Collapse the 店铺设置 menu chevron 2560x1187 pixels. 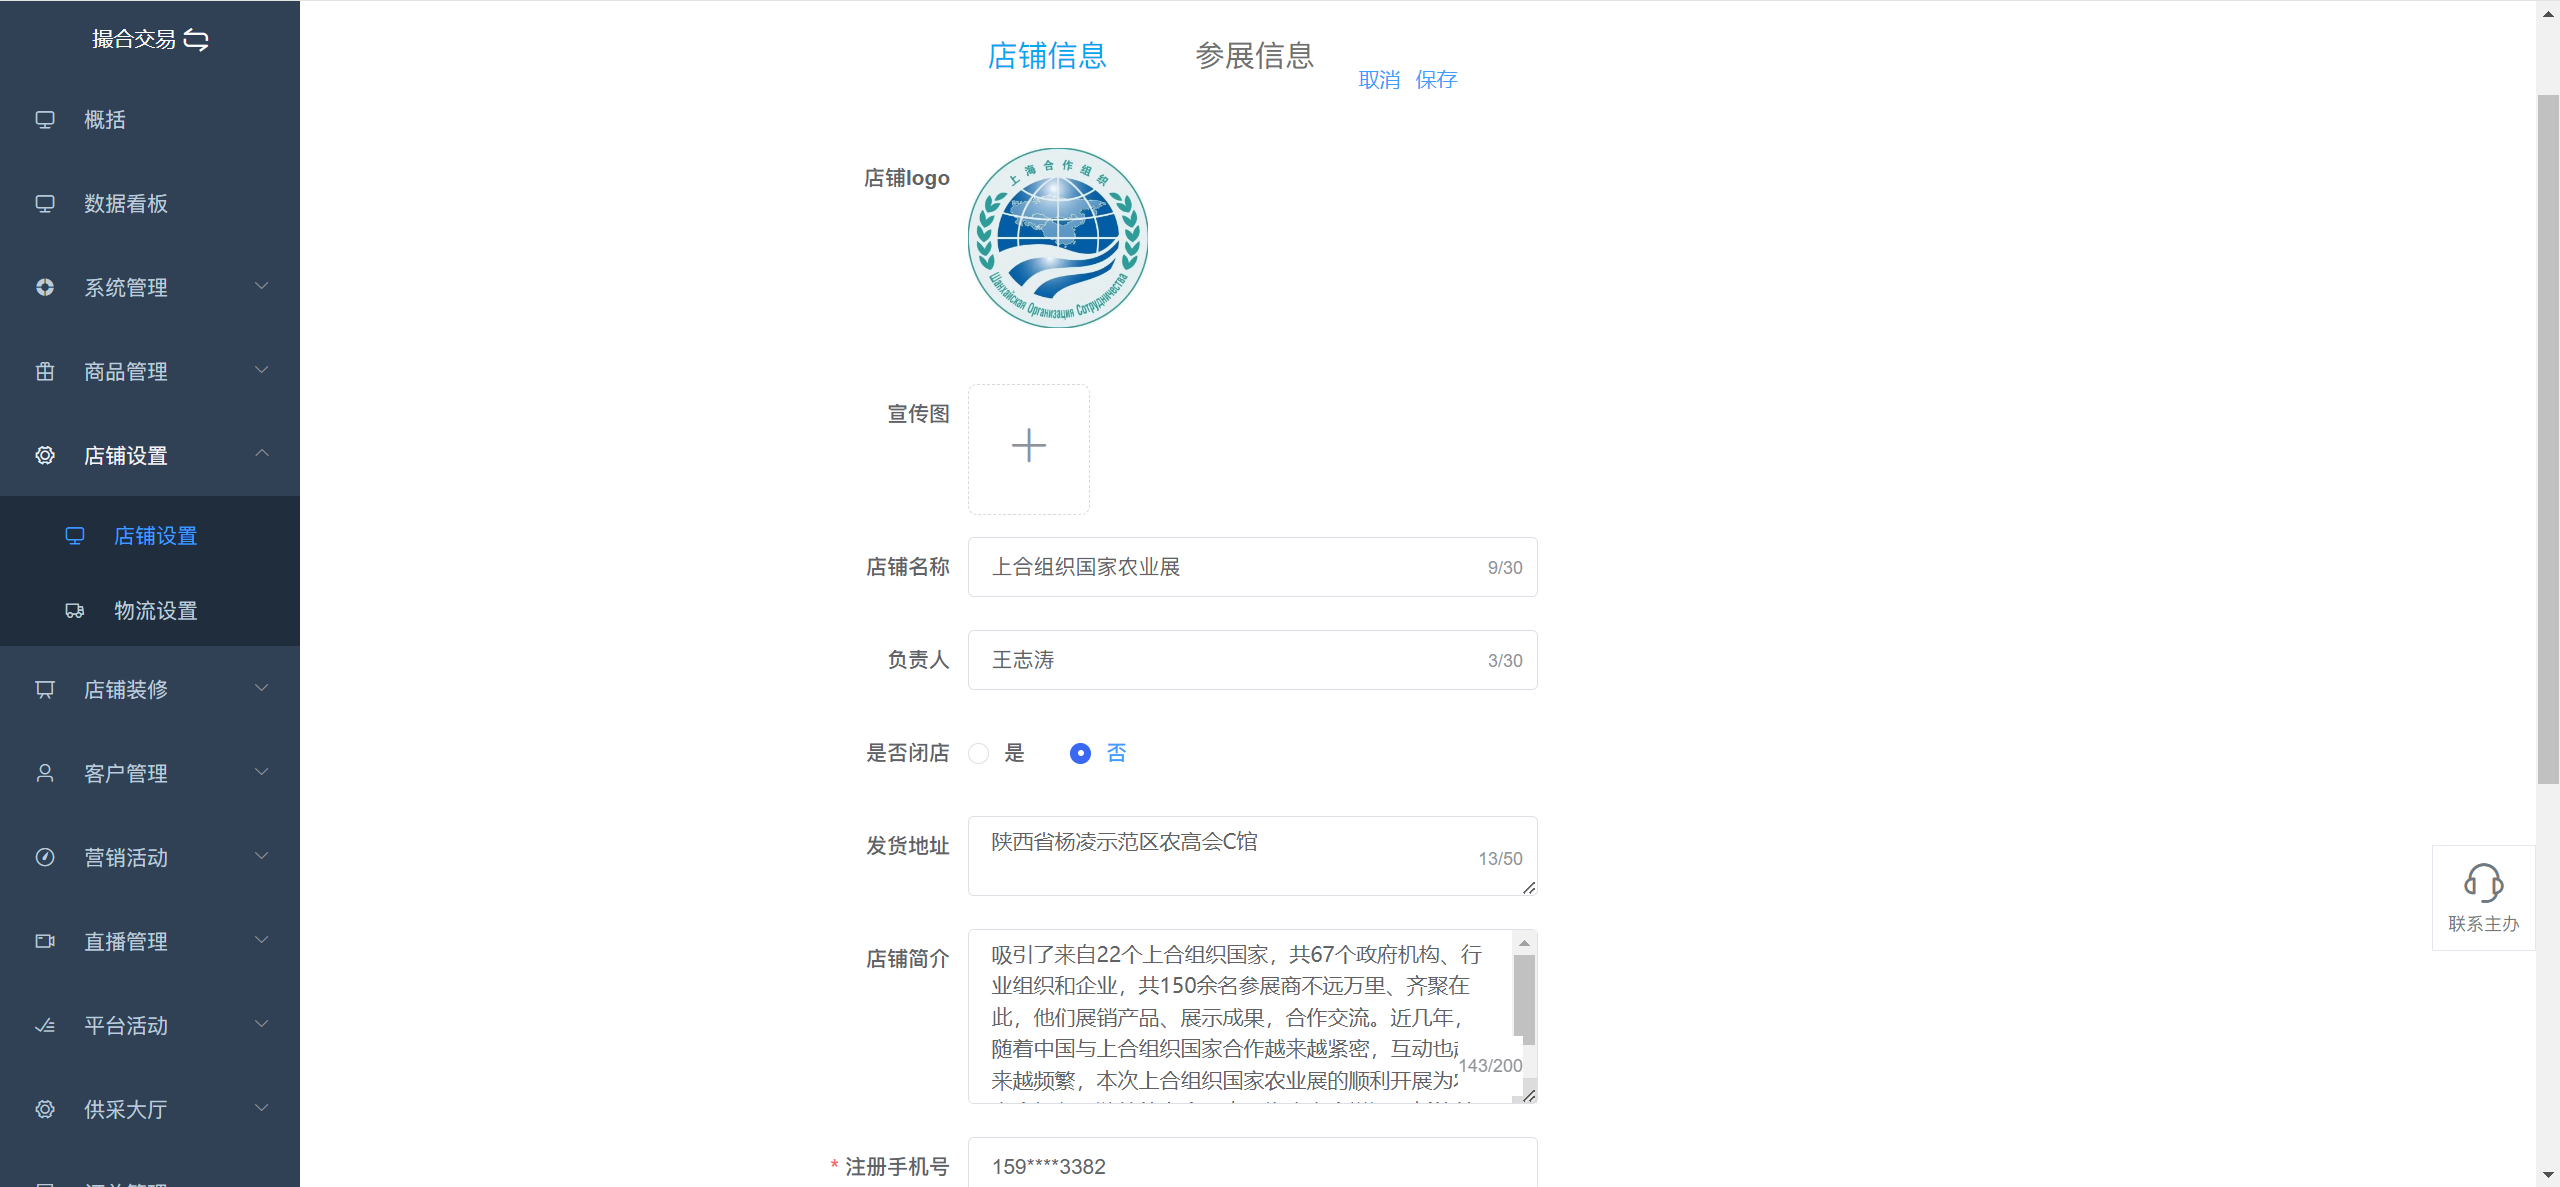click(262, 454)
